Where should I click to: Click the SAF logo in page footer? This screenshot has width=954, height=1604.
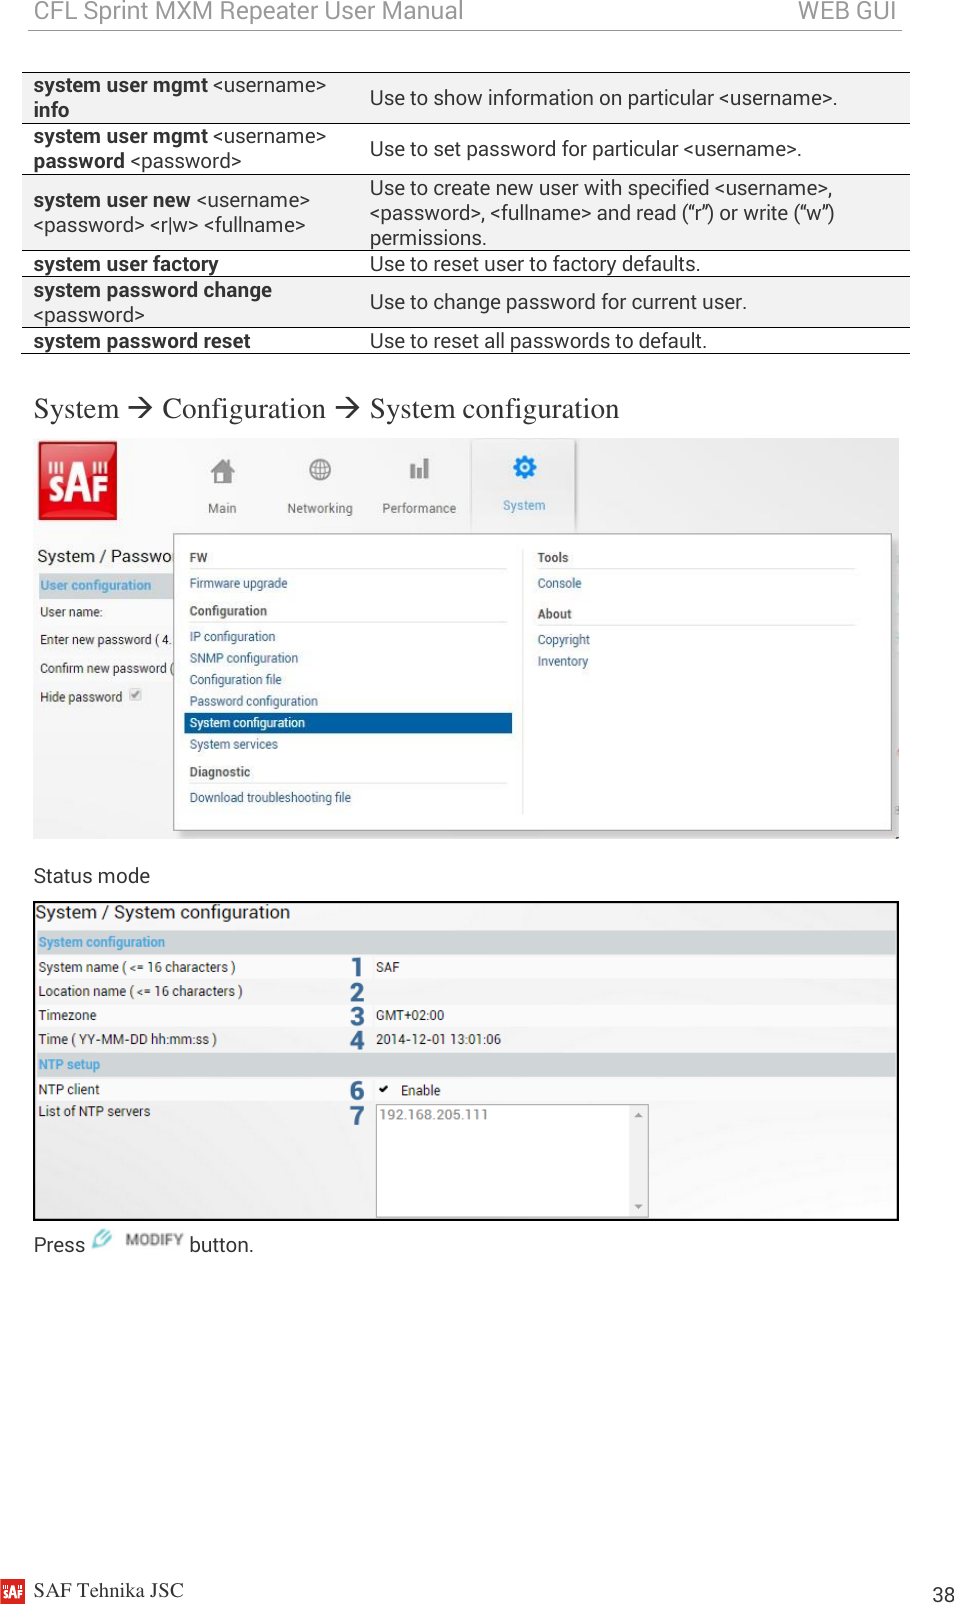13,1591
